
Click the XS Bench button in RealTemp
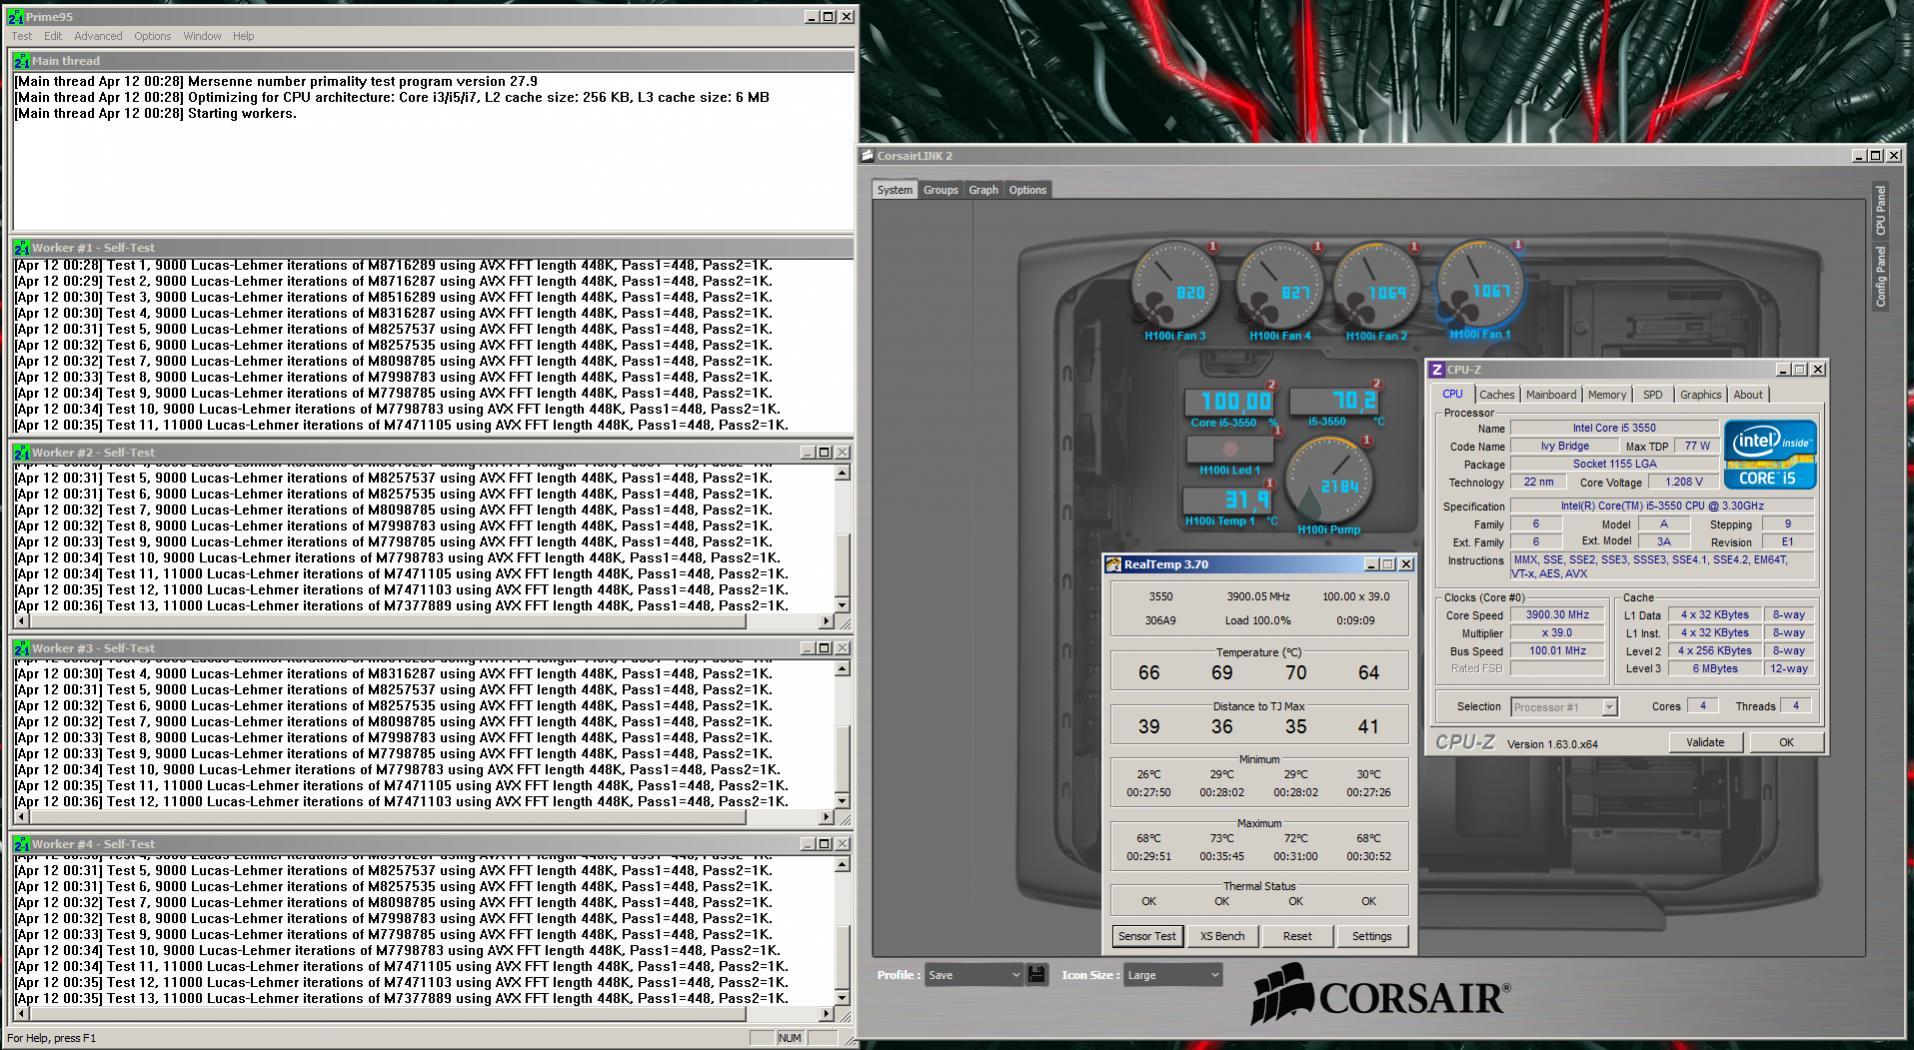pyautogui.click(x=1222, y=936)
